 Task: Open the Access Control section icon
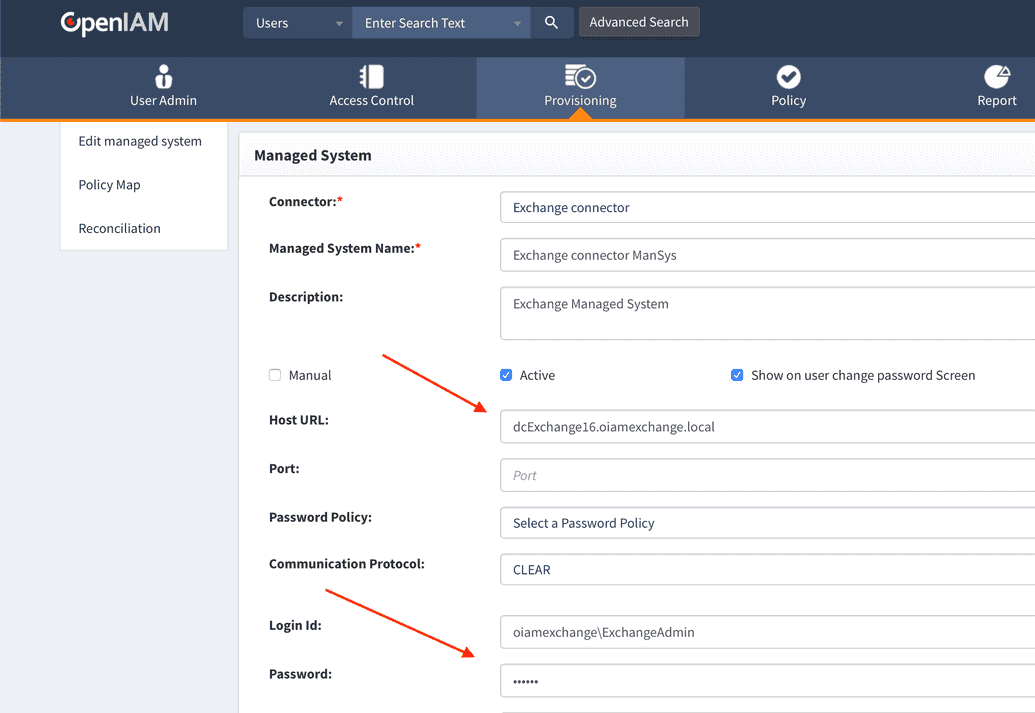pos(371,75)
